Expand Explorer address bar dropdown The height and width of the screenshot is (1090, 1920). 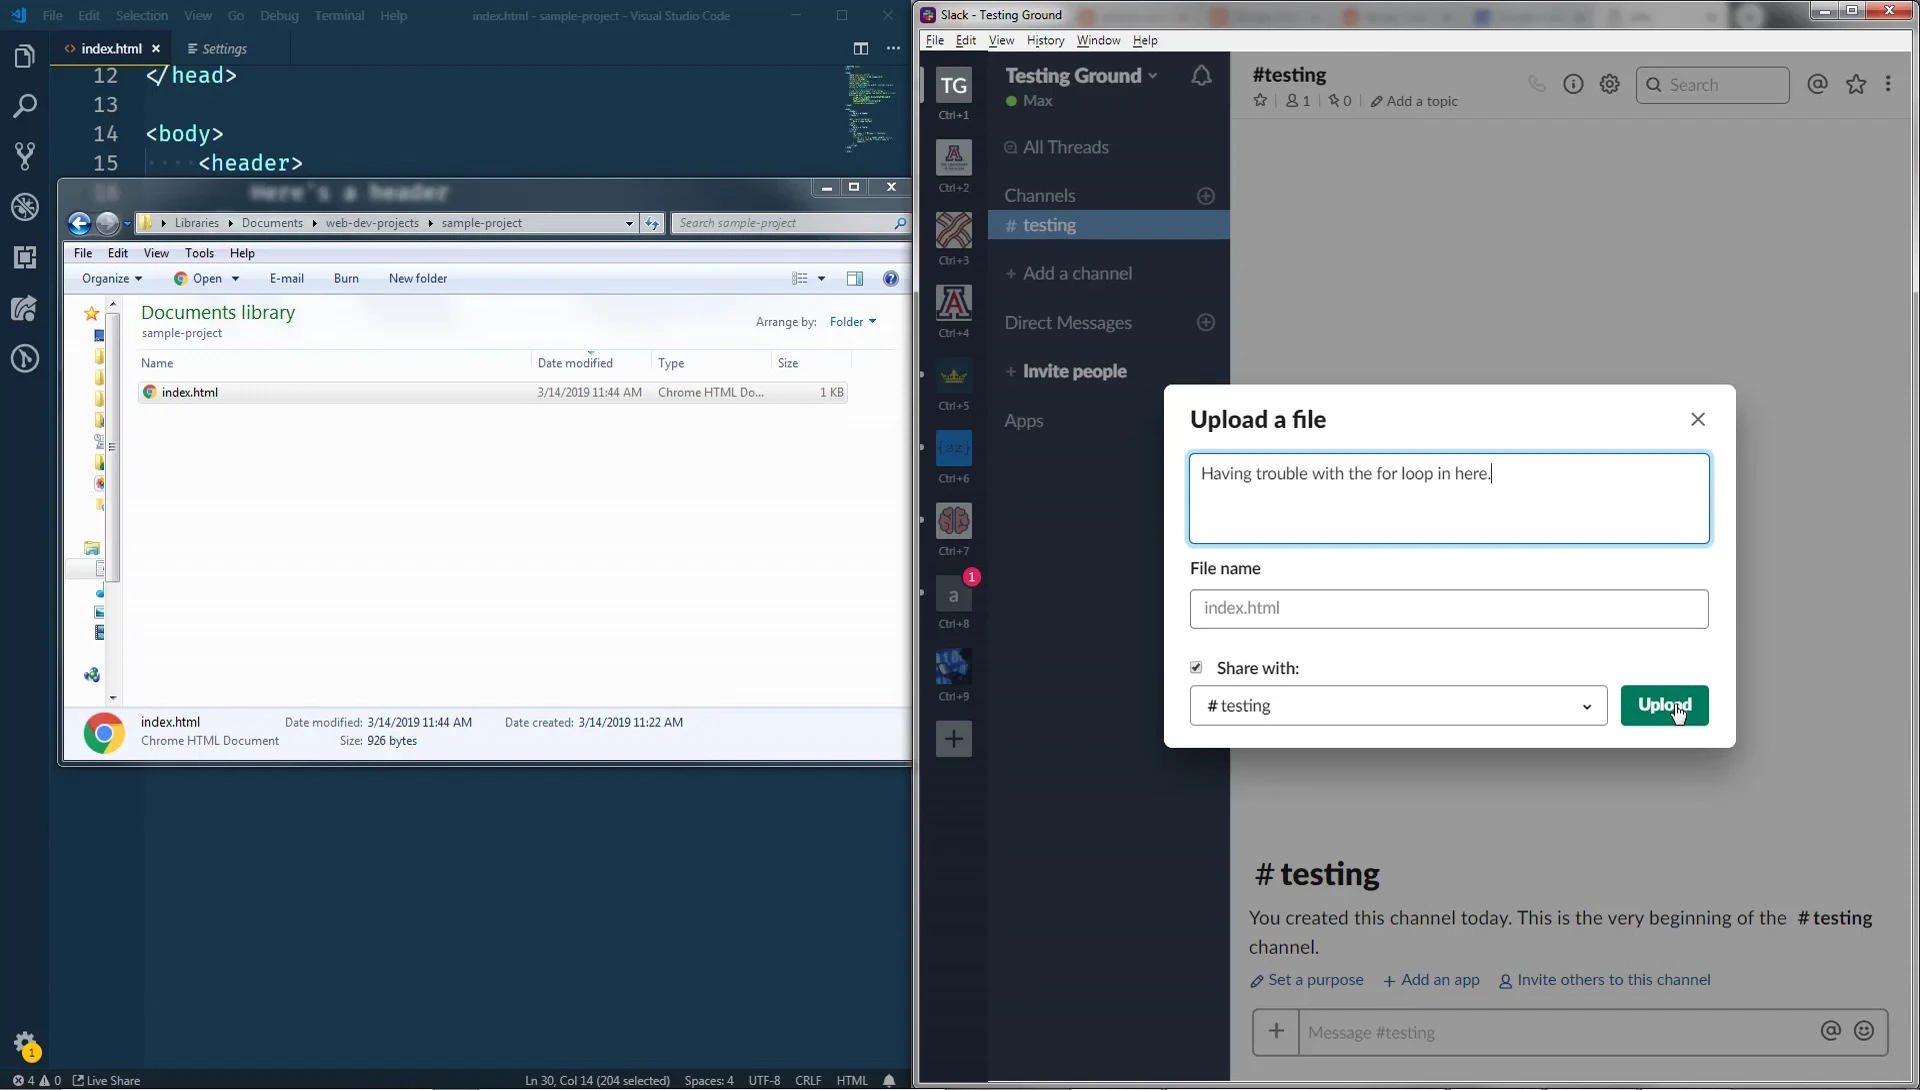tap(629, 223)
